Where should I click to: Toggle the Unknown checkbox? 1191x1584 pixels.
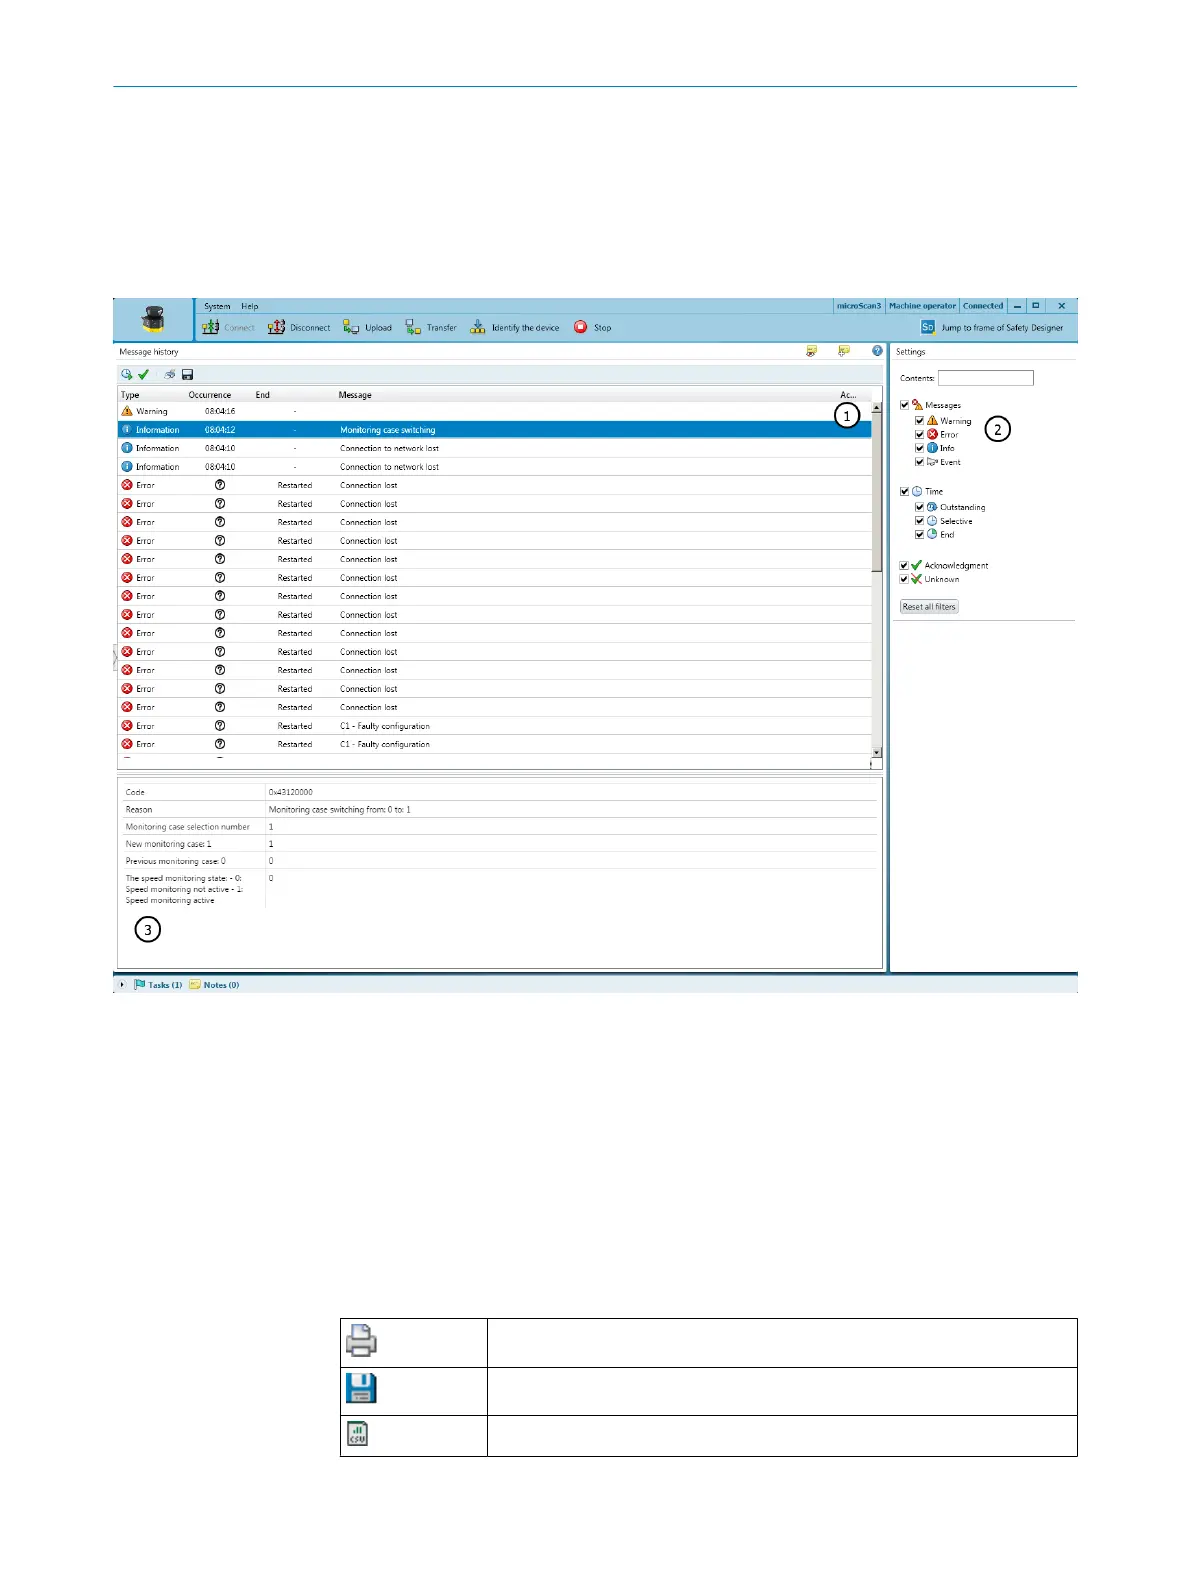(904, 579)
